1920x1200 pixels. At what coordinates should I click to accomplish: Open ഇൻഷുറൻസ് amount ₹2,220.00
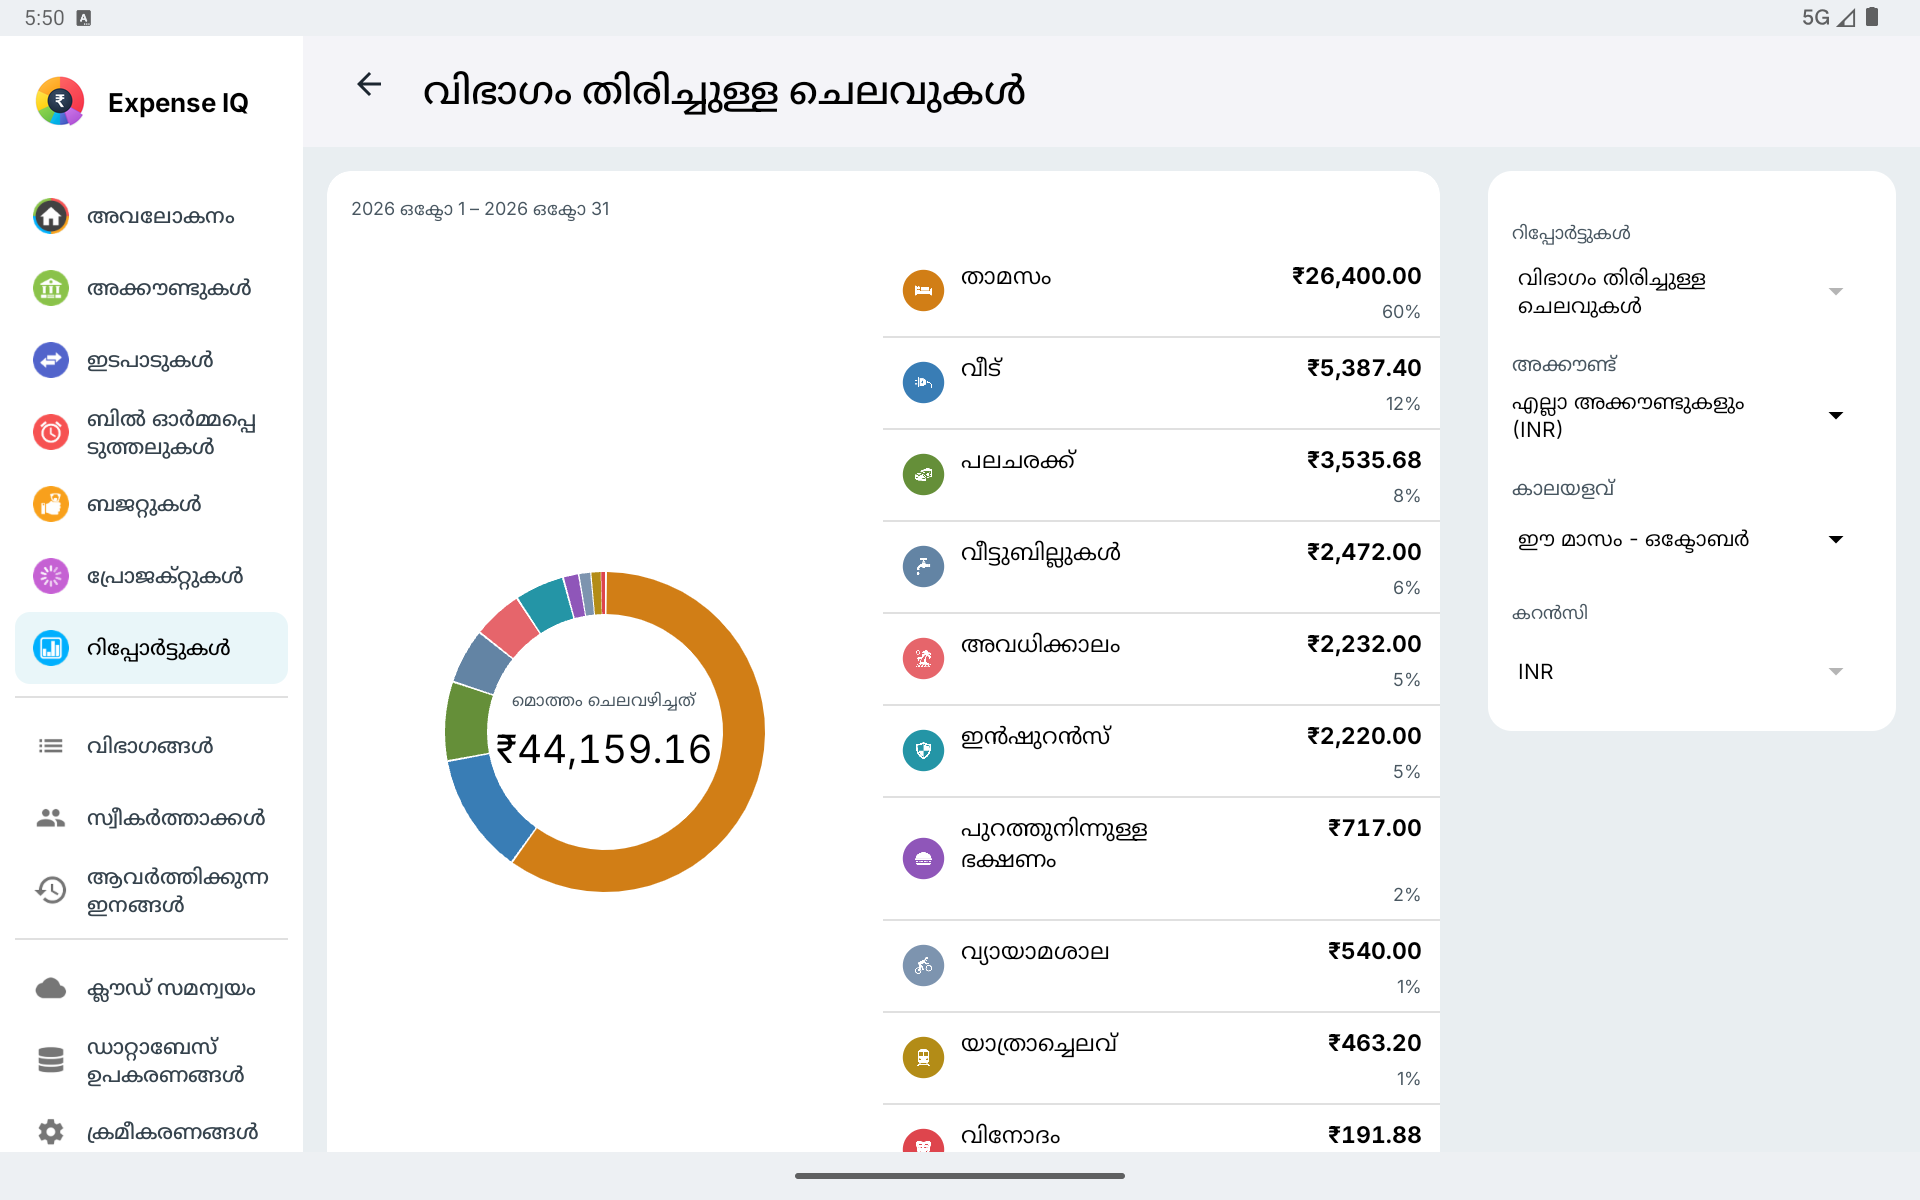tap(1364, 736)
